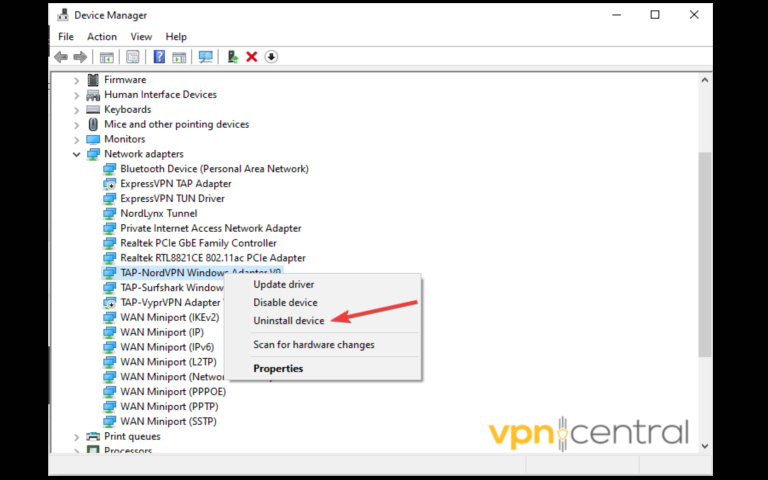Click the scan for hardware changes monitor icon
This screenshot has height=480, width=768.
click(x=206, y=57)
